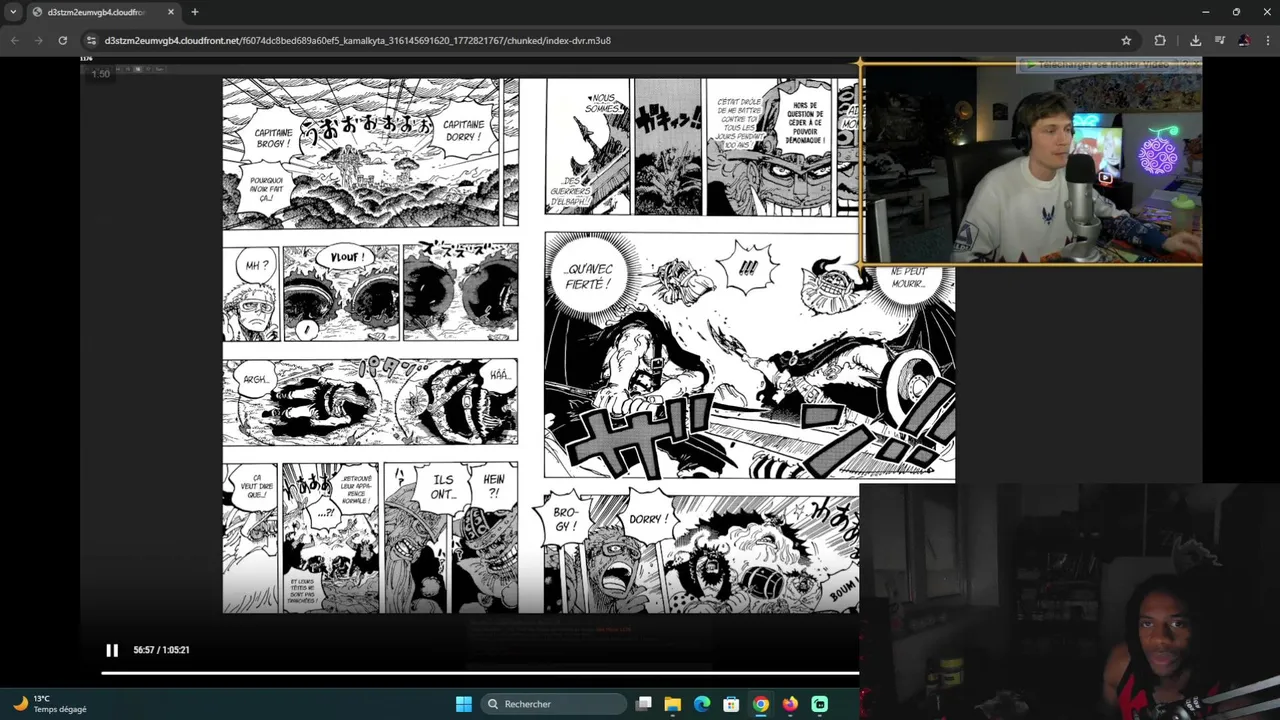The image size is (1280, 720).
Task: Click the 'ARGH...' speech bubble
Action: click(256, 380)
